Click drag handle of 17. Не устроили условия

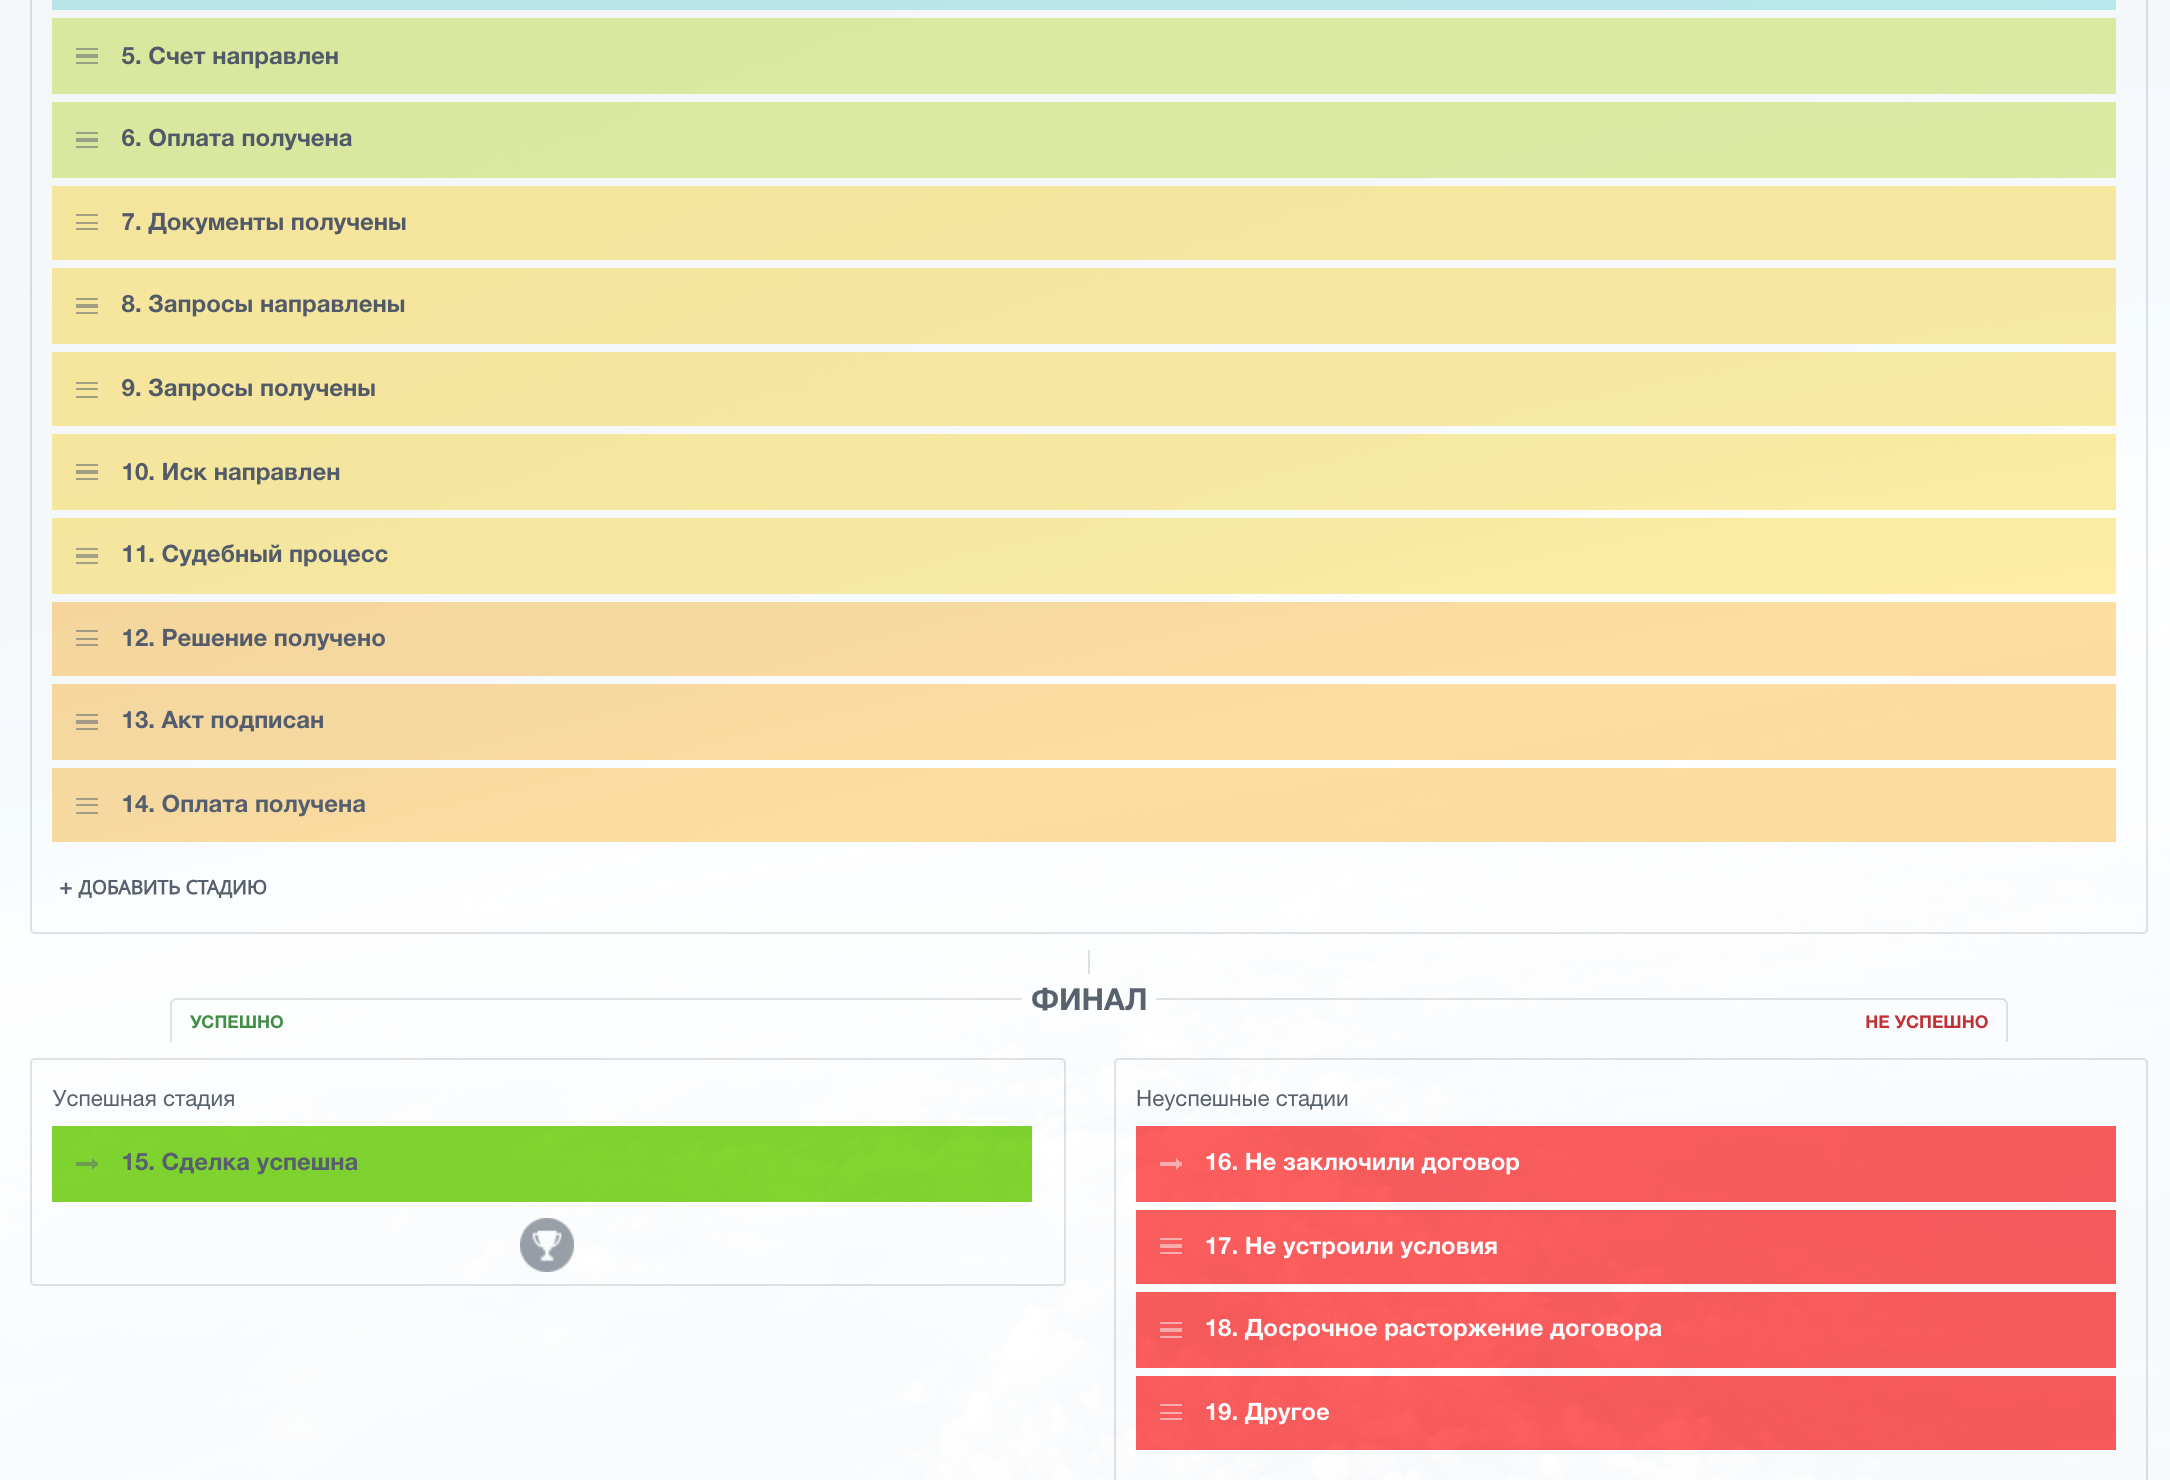pyautogui.click(x=1171, y=1246)
